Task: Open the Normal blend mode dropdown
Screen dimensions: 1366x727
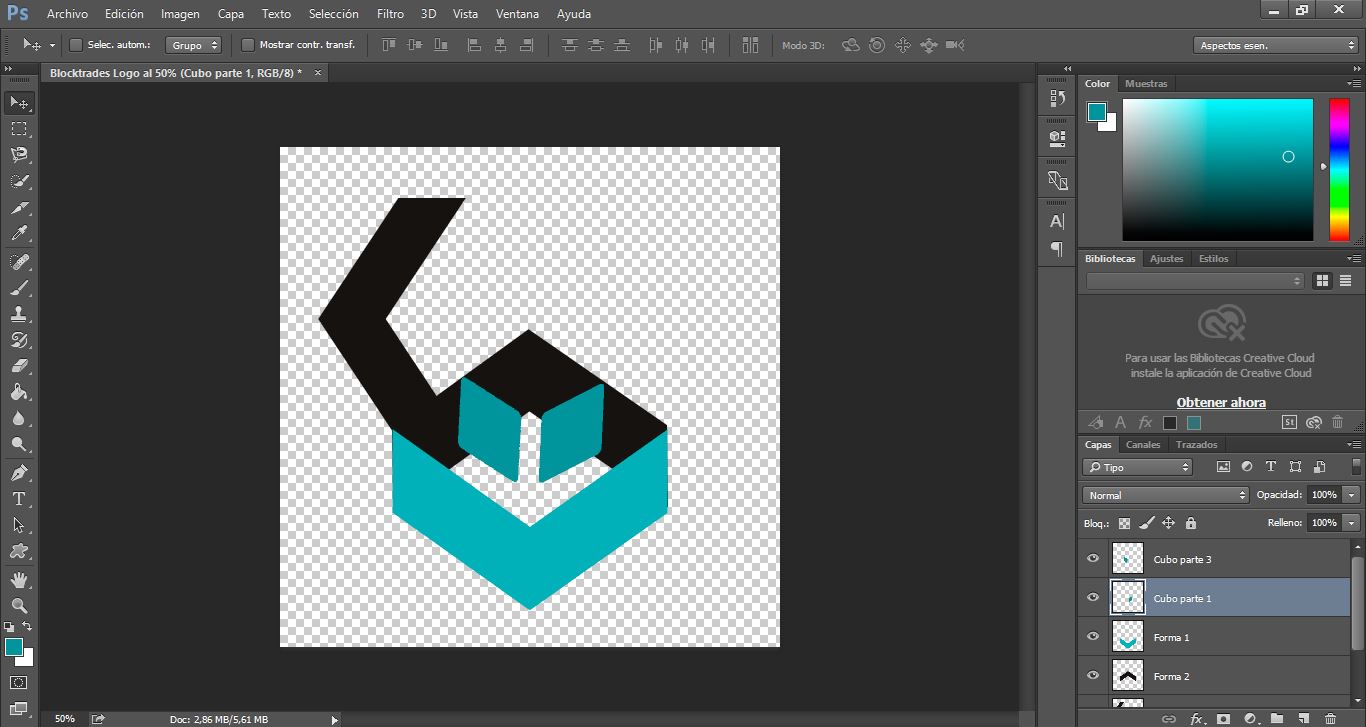Action: (x=1166, y=495)
